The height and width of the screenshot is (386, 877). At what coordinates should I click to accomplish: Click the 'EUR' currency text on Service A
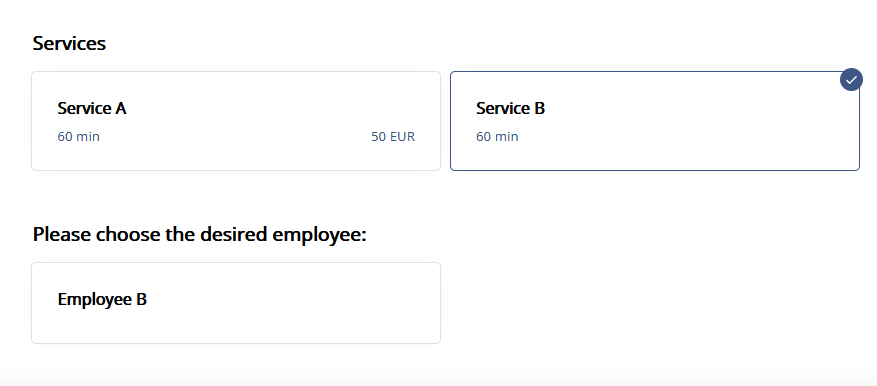(403, 136)
